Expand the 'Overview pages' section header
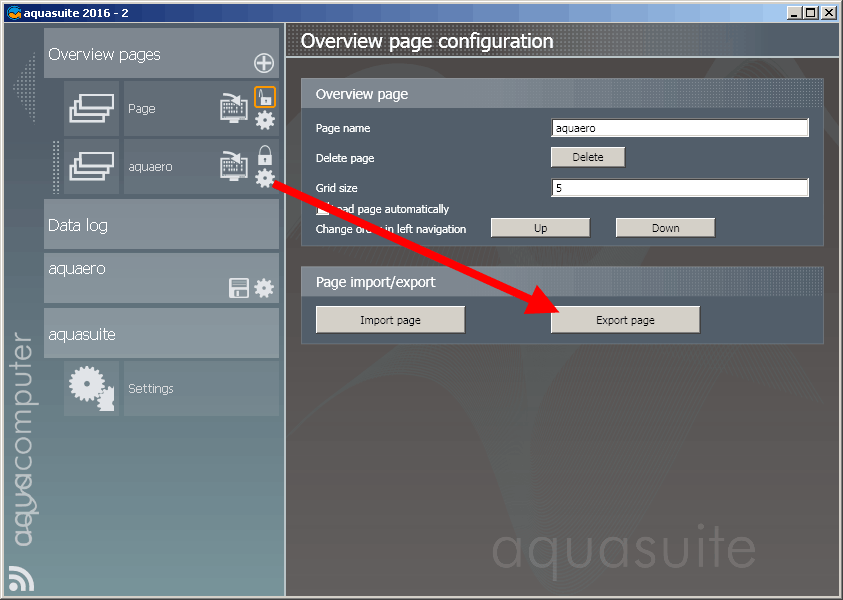Viewport: 843px width, 600px height. coord(161,53)
